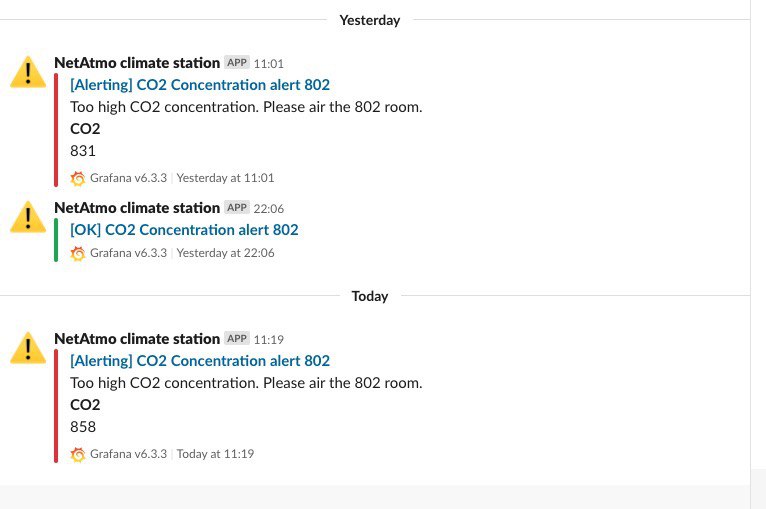Open today's Alerting CO2 Concentration alert 802 link
The height and width of the screenshot is (509, 766).
(x=200, y=361)
